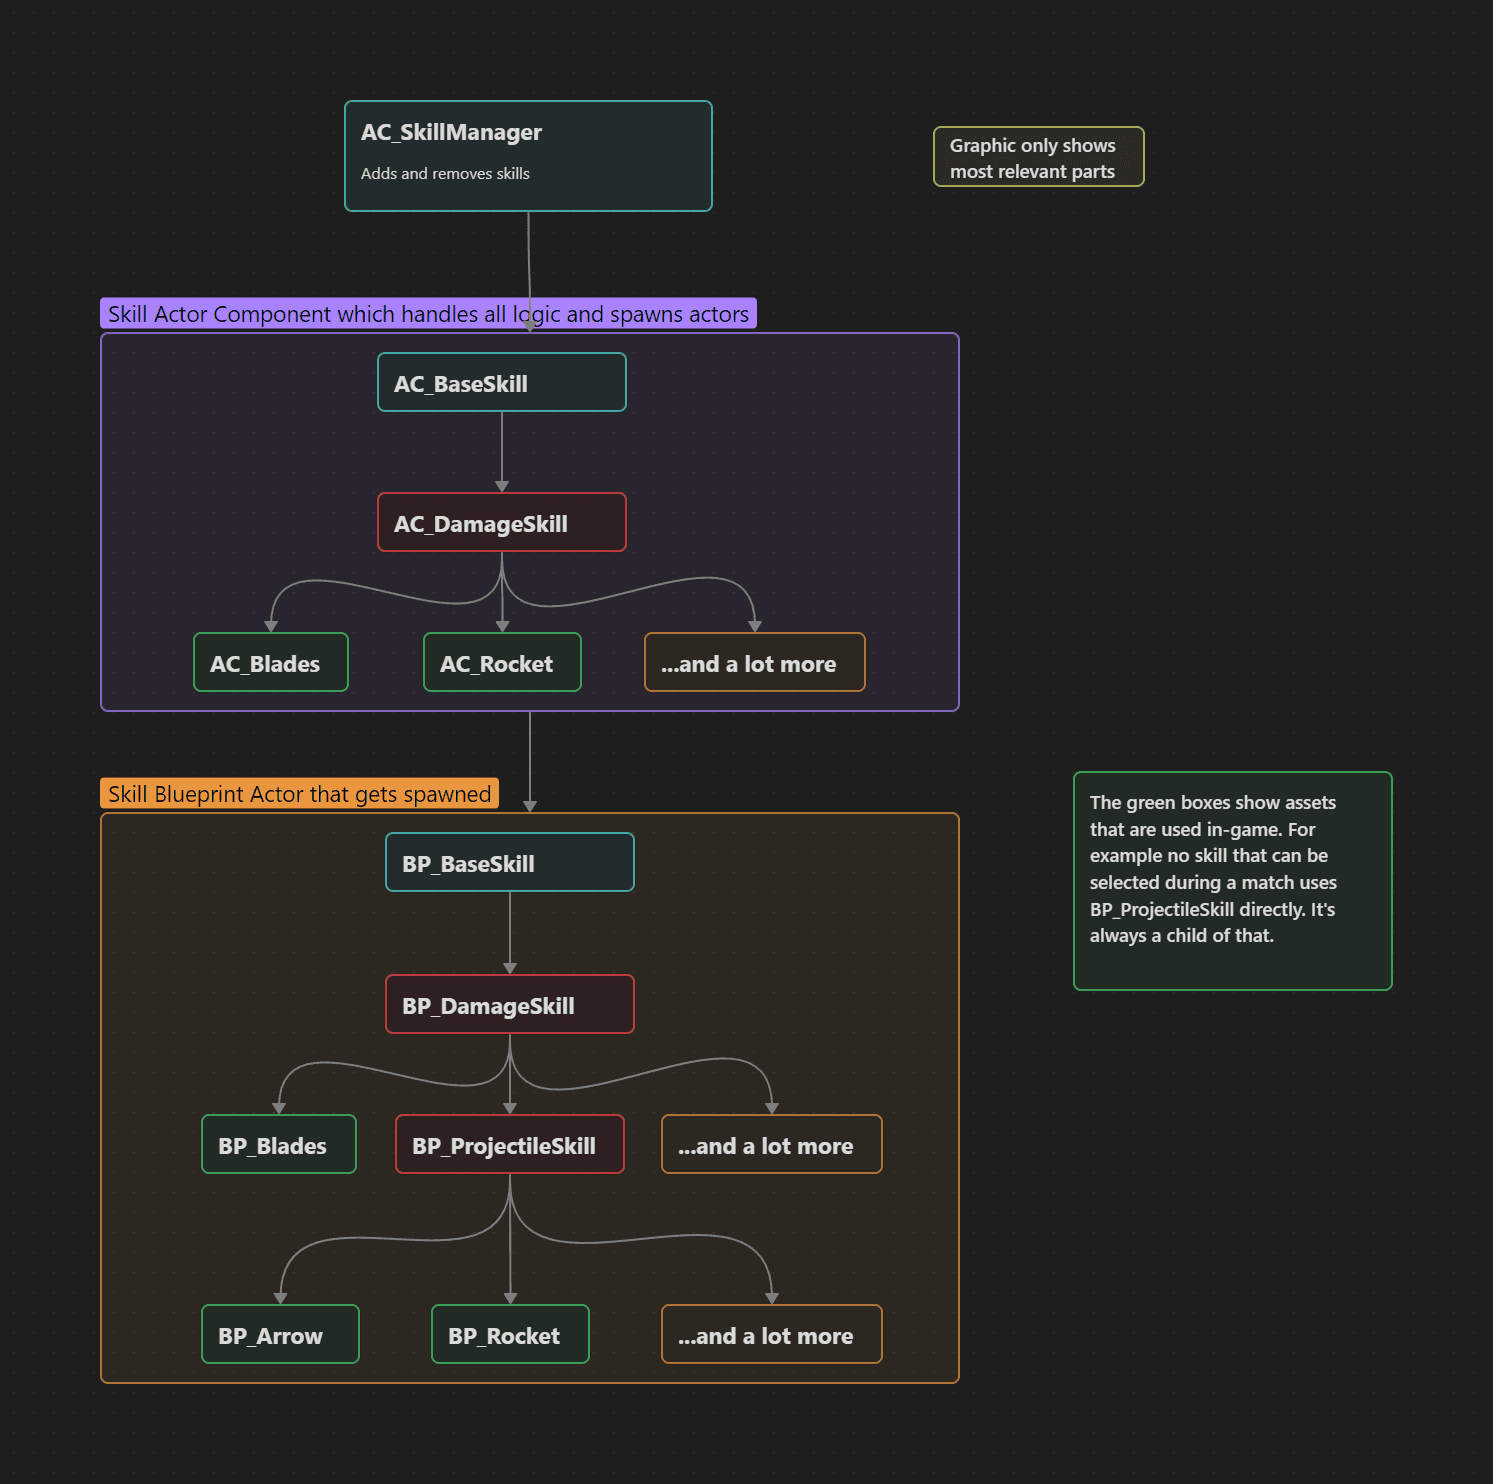Select the BP_BaseSkill card

[509, 863]
